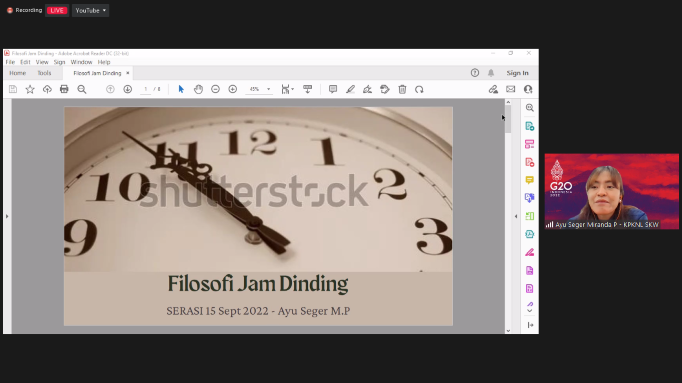
Task: Activate the Selection arrow tool
Action: pyautogui.click(x=181, y=89)
